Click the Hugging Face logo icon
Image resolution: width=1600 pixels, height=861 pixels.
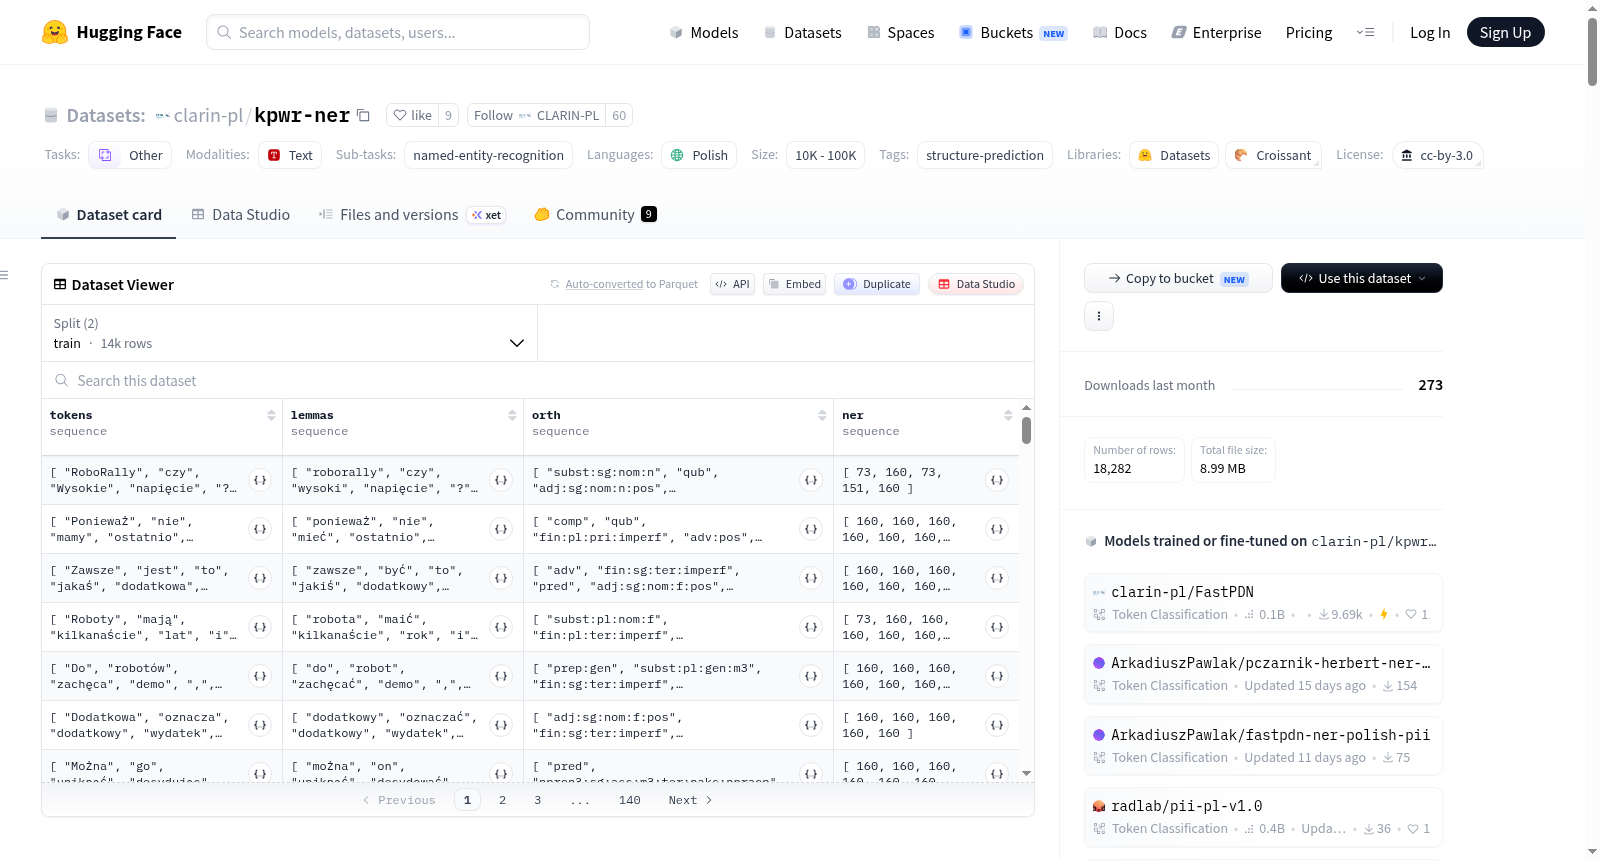[55, 32]
